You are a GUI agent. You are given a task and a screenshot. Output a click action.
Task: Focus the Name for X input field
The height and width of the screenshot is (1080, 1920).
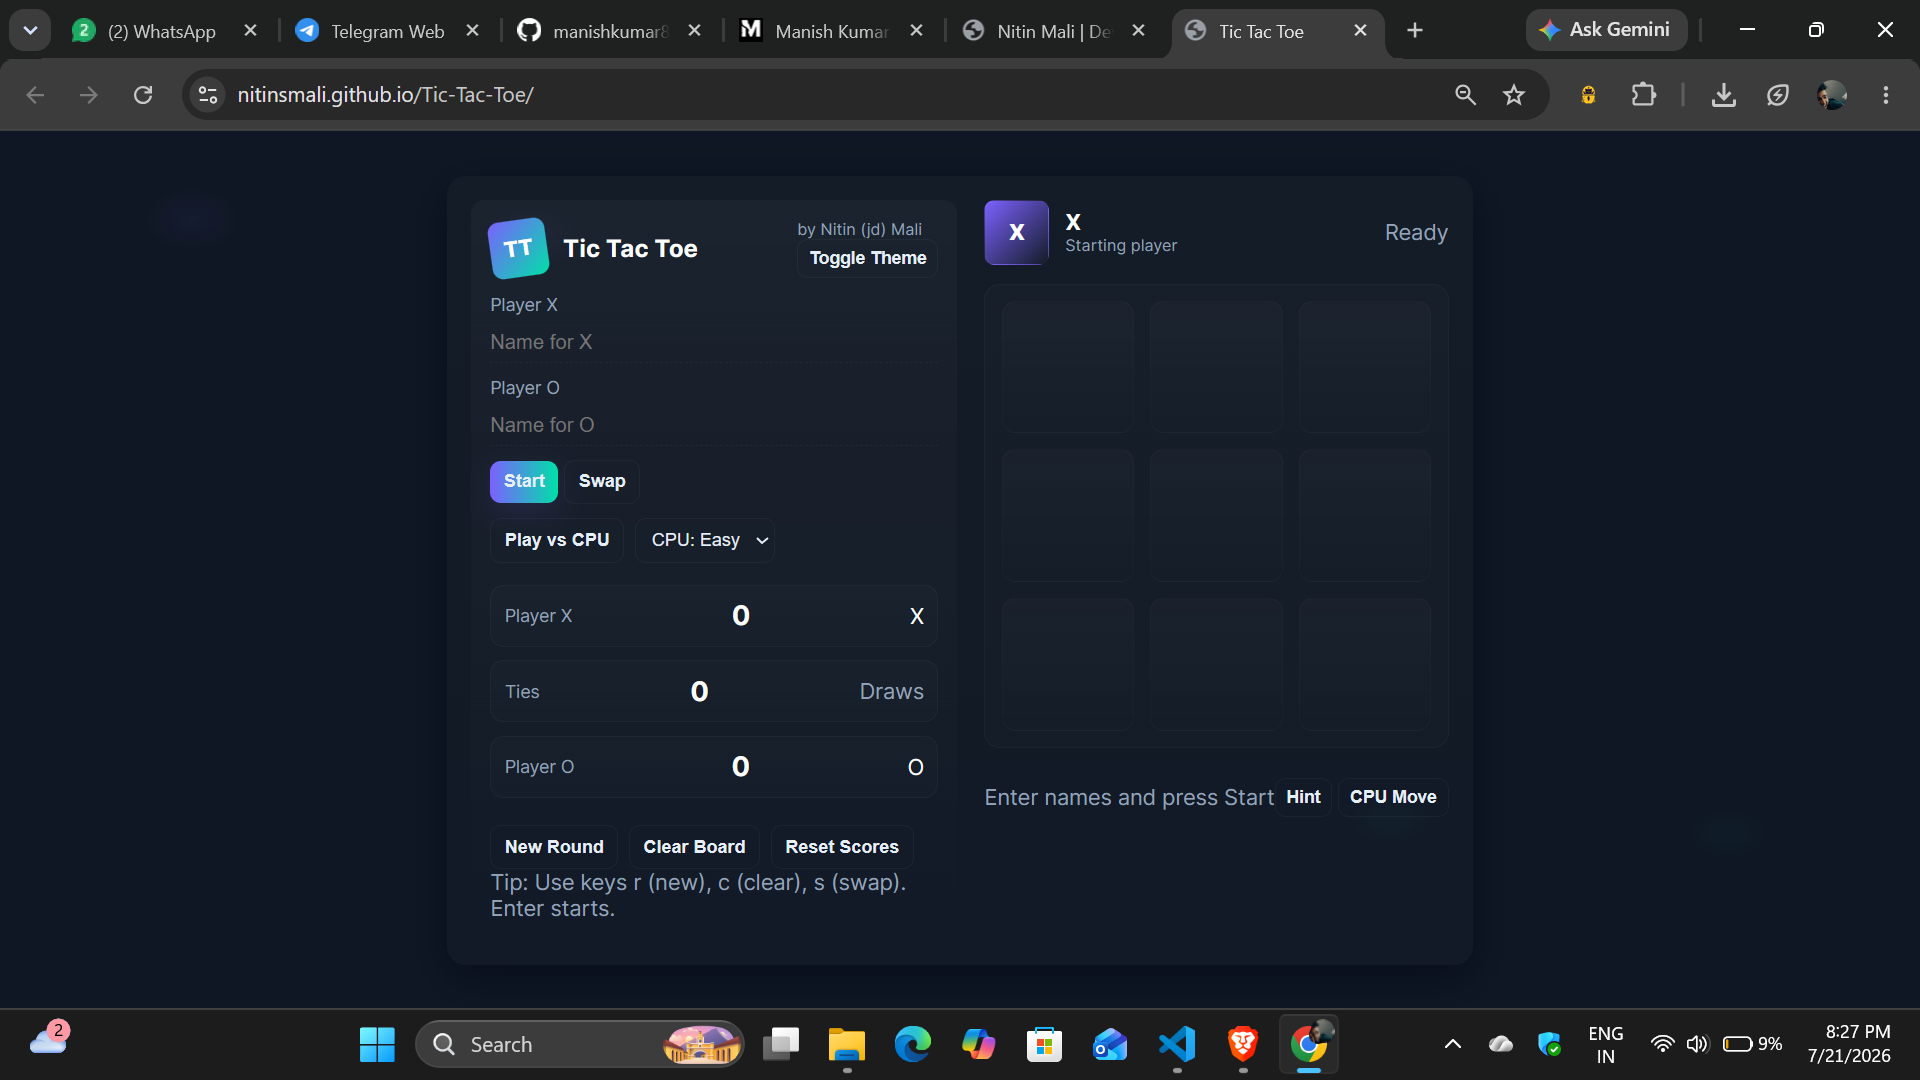713,342
